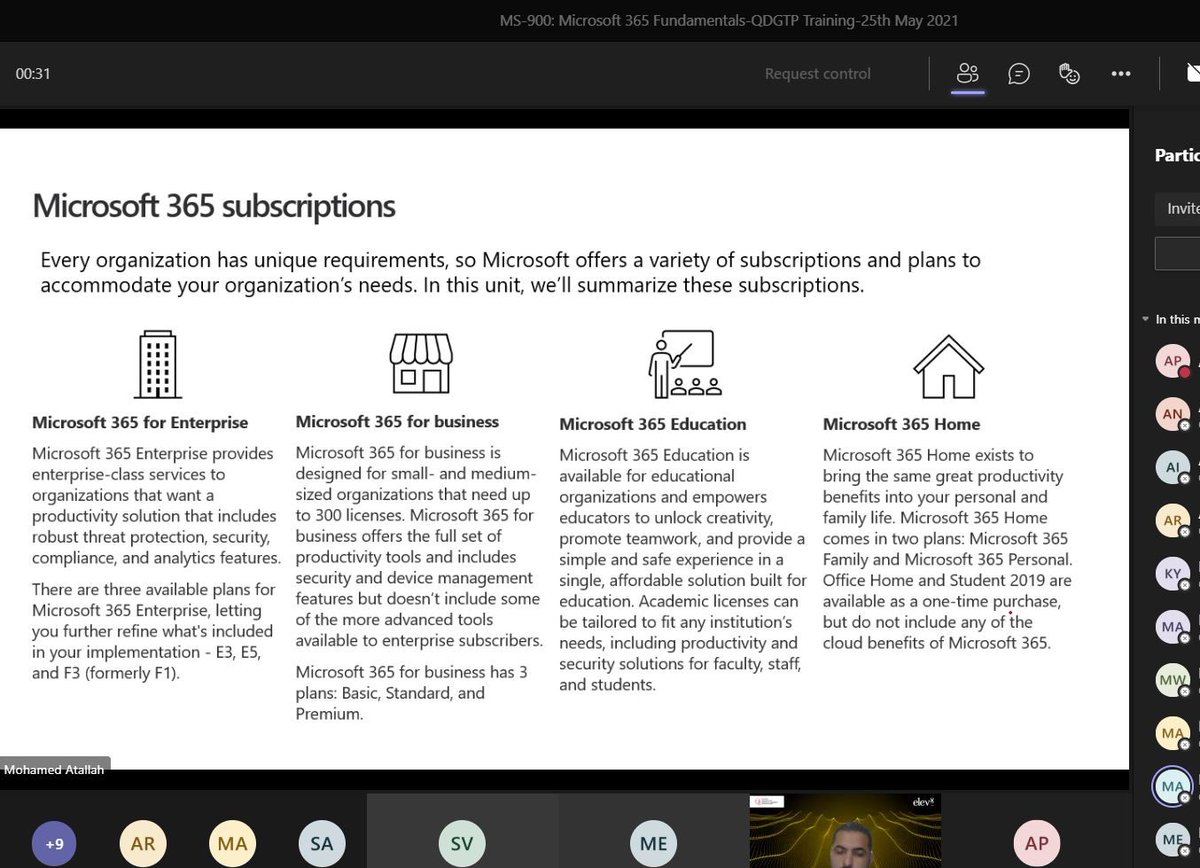Click the Request control button
This screenshot has width=1200, height=868.
818,73
